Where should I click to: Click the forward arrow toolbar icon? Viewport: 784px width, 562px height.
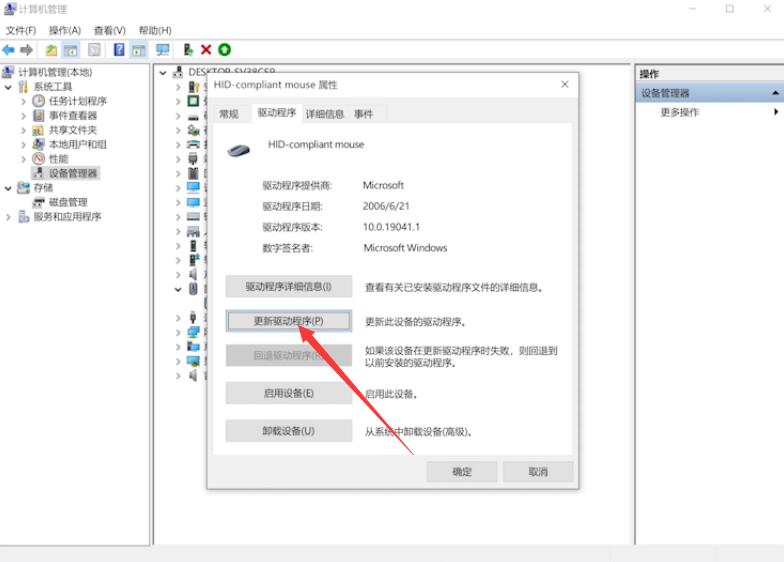27,49
